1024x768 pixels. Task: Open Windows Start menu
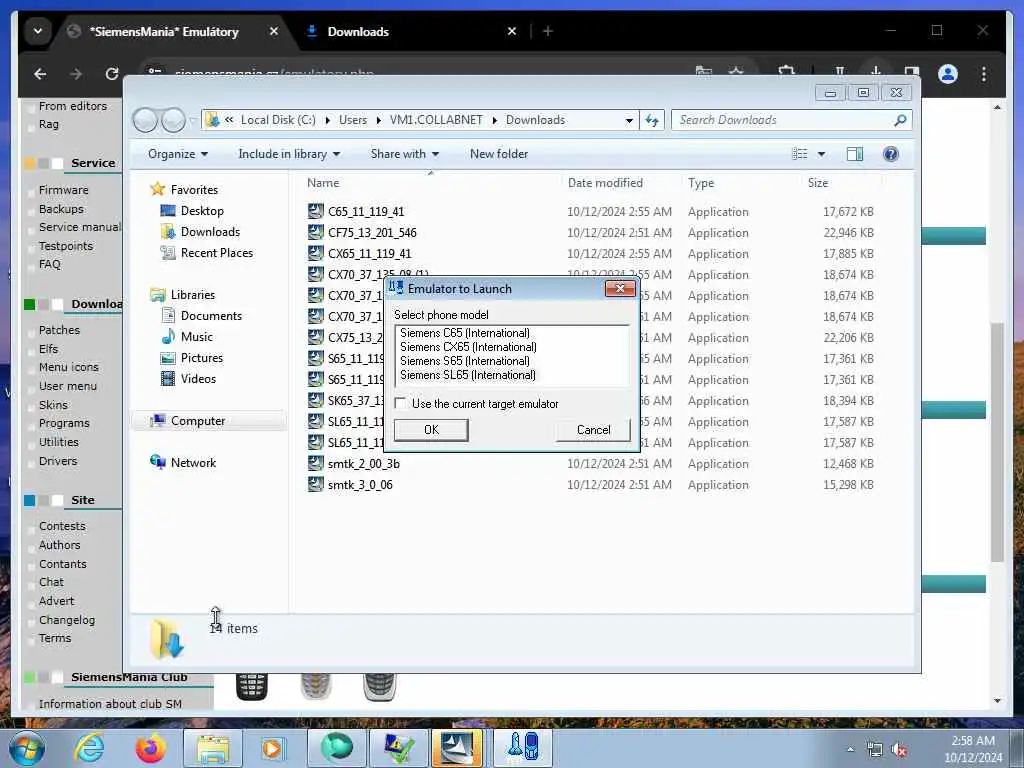coord(26,748)
